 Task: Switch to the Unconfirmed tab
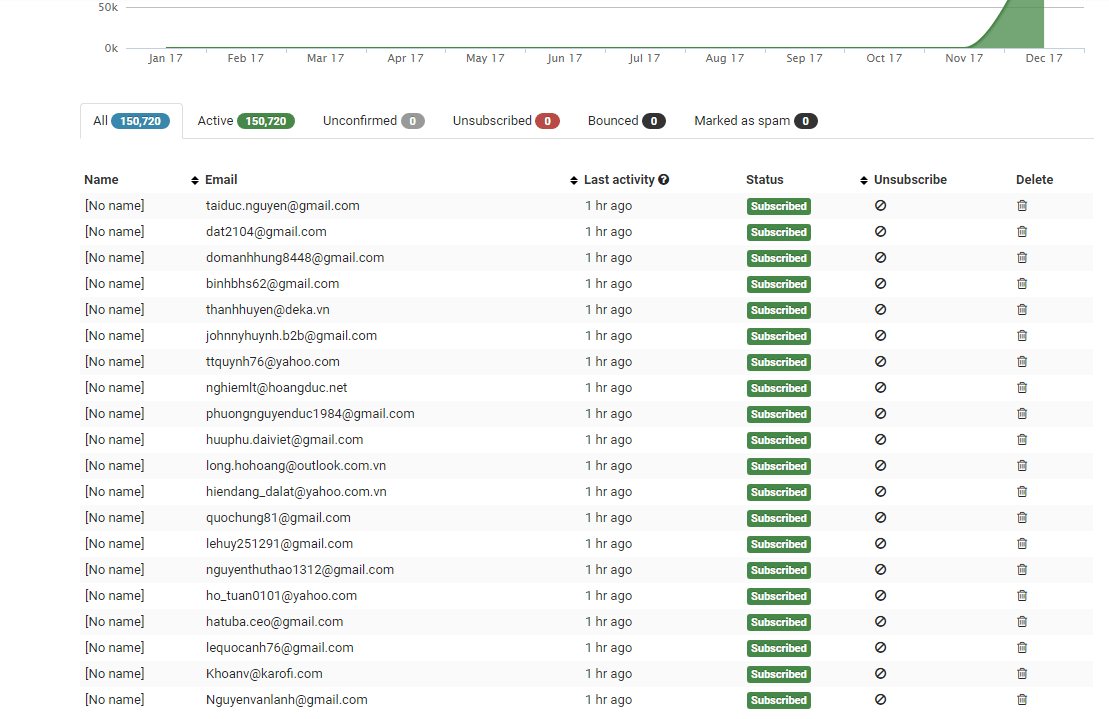point(373,121)
